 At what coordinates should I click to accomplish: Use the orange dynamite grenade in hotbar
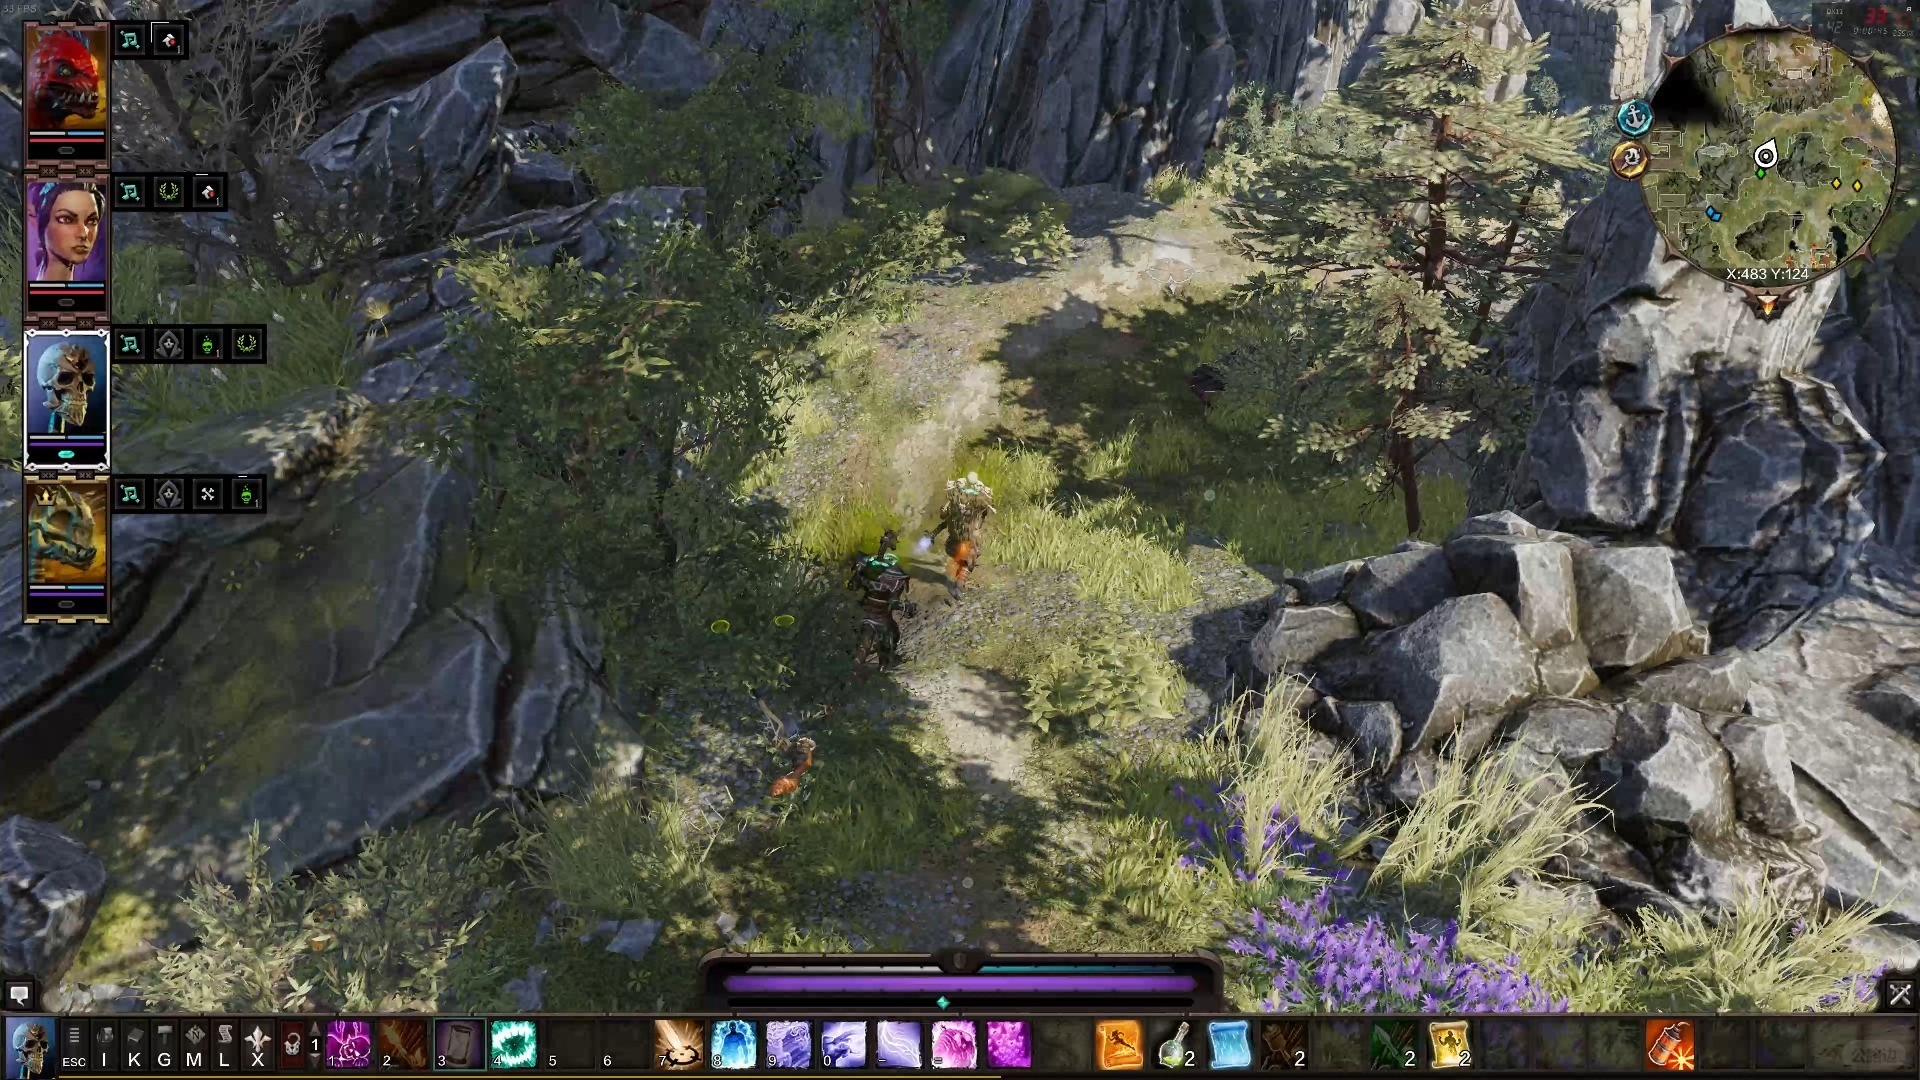point(1670,1045)
